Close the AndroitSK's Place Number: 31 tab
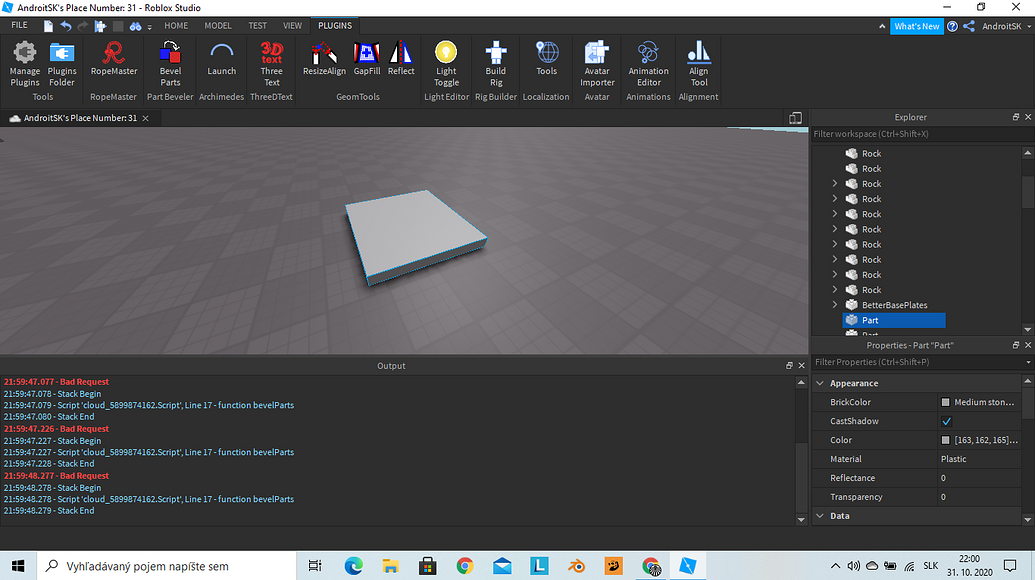Viewport: 1035px width, 580px height. pos(145,118)
